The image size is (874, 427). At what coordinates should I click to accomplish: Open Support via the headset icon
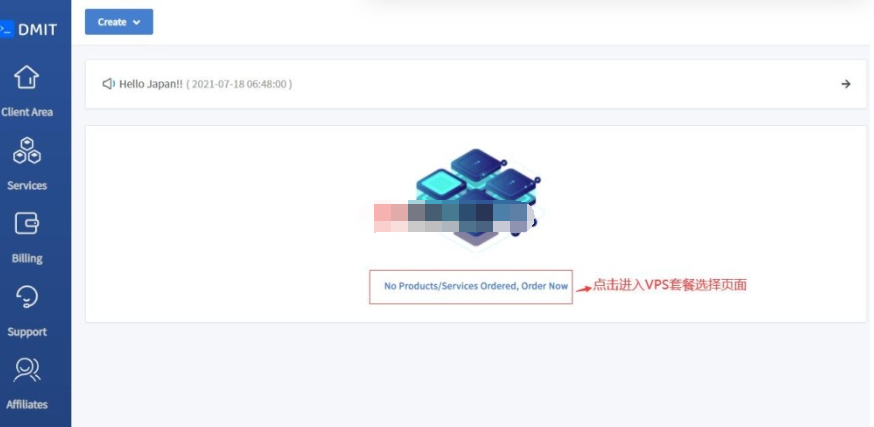pos(27,297)
